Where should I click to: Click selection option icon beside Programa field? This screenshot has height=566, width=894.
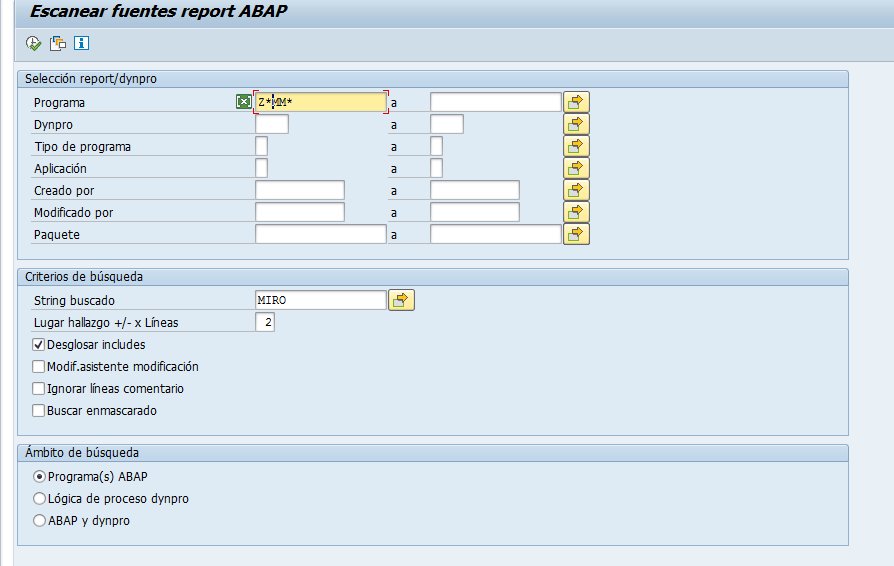point(243,102)
